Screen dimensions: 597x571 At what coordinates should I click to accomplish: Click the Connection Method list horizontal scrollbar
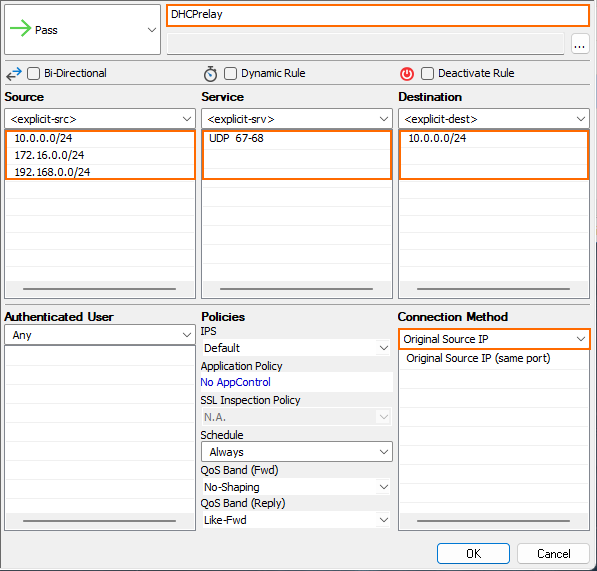click(493, 521)
